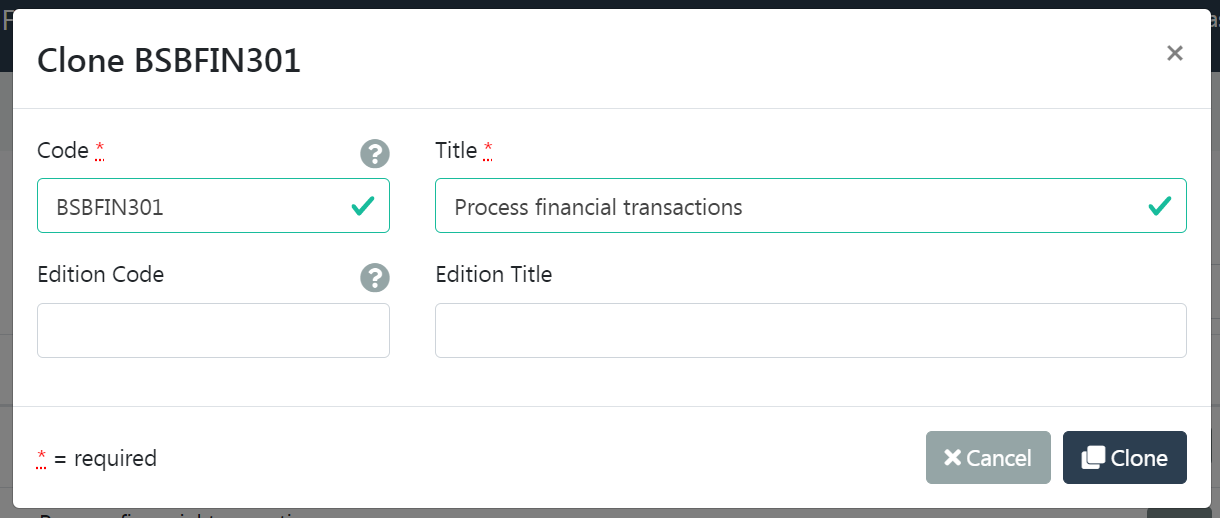Confirm with the Clone button

[x=1125, y=457]
